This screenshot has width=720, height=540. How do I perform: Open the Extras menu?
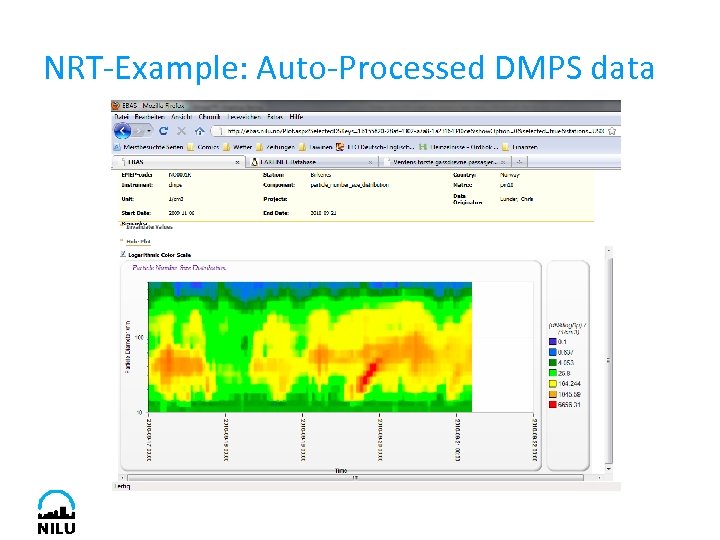point(275,117)
